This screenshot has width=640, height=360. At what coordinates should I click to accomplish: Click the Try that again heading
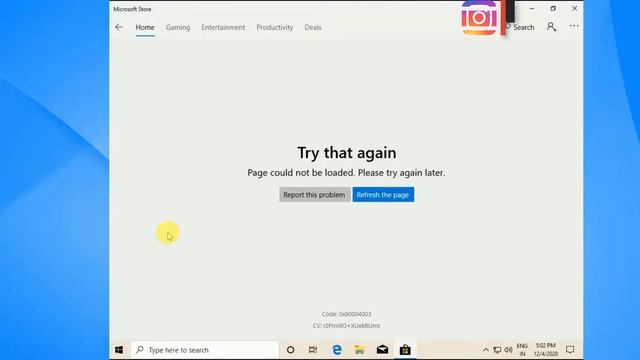(x=347, y=153)
